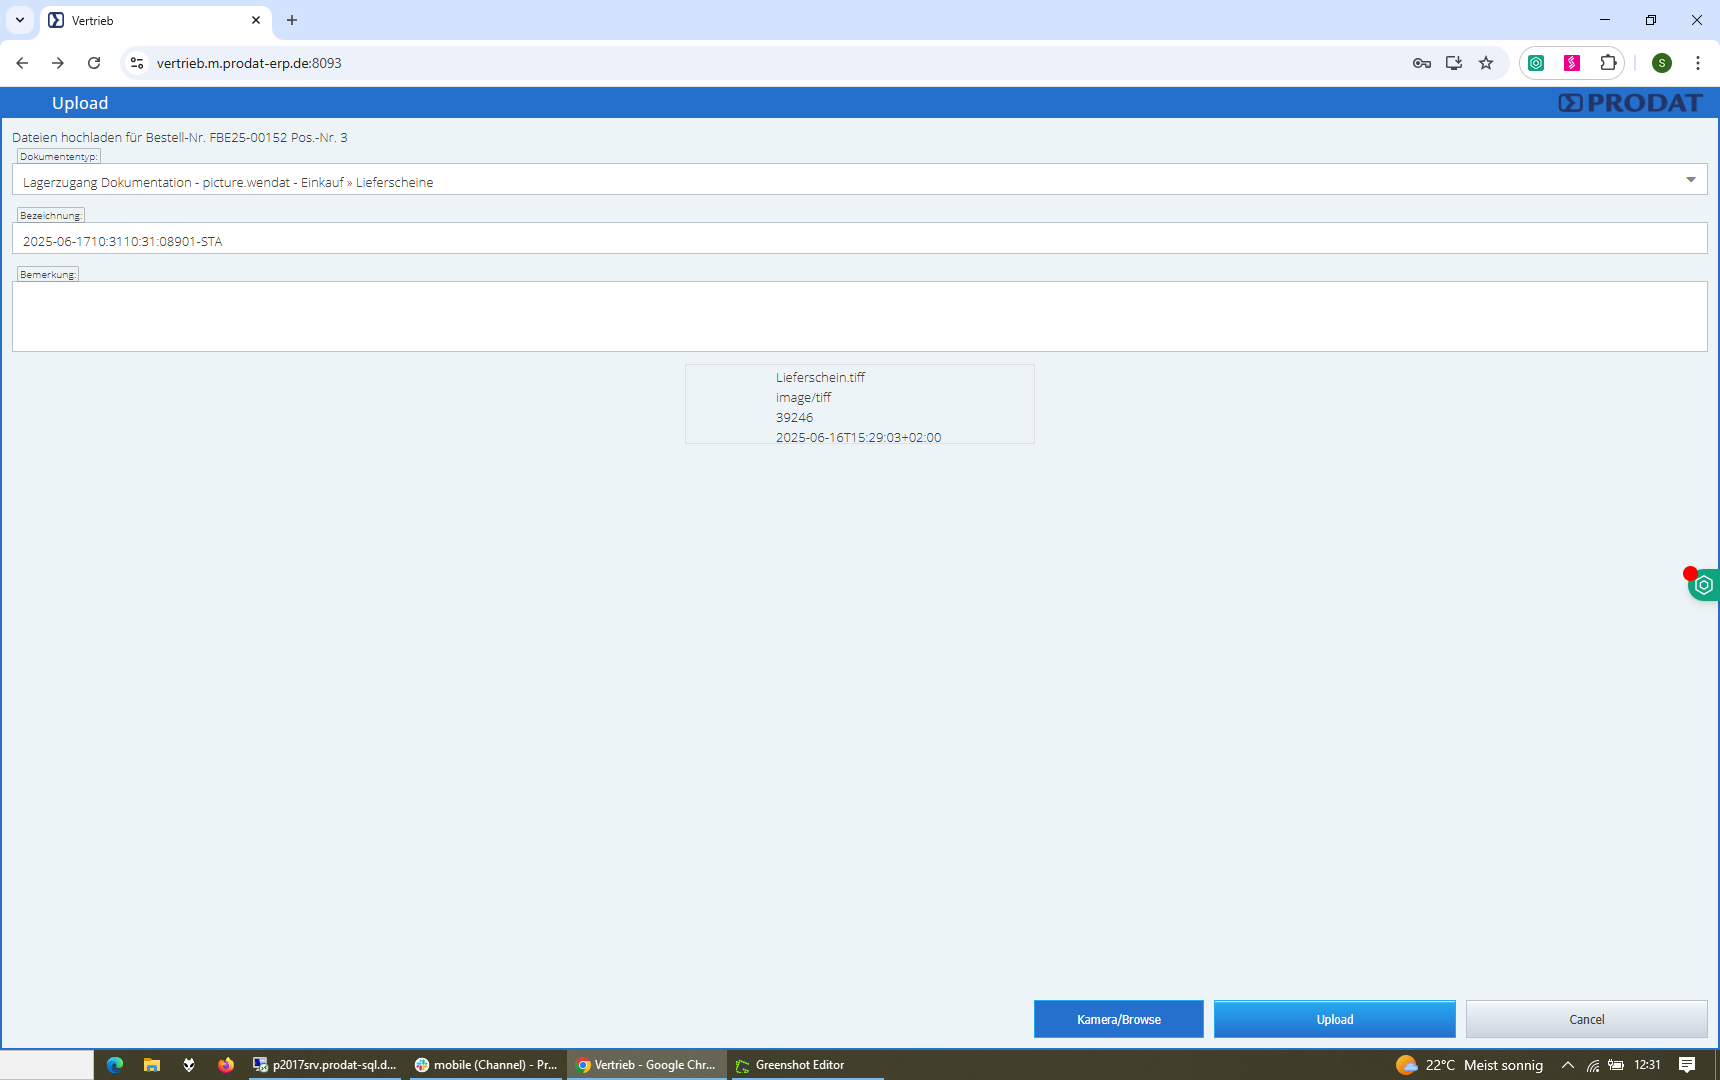Select the Vertrieb browser tab

point(150,20)
